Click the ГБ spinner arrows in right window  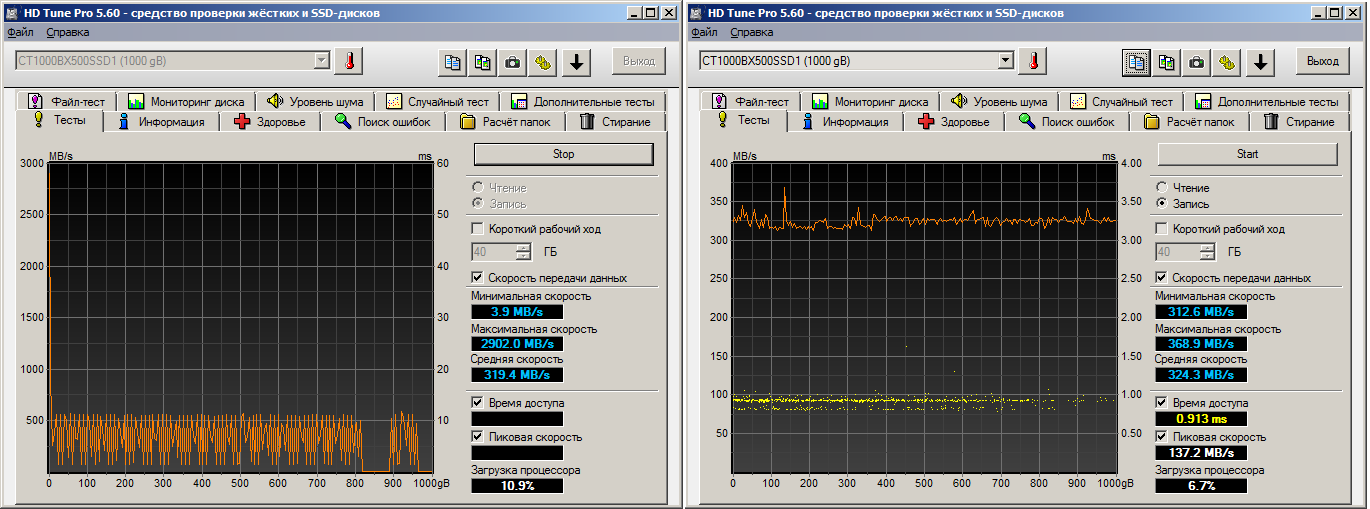(x=1208, y=252)
